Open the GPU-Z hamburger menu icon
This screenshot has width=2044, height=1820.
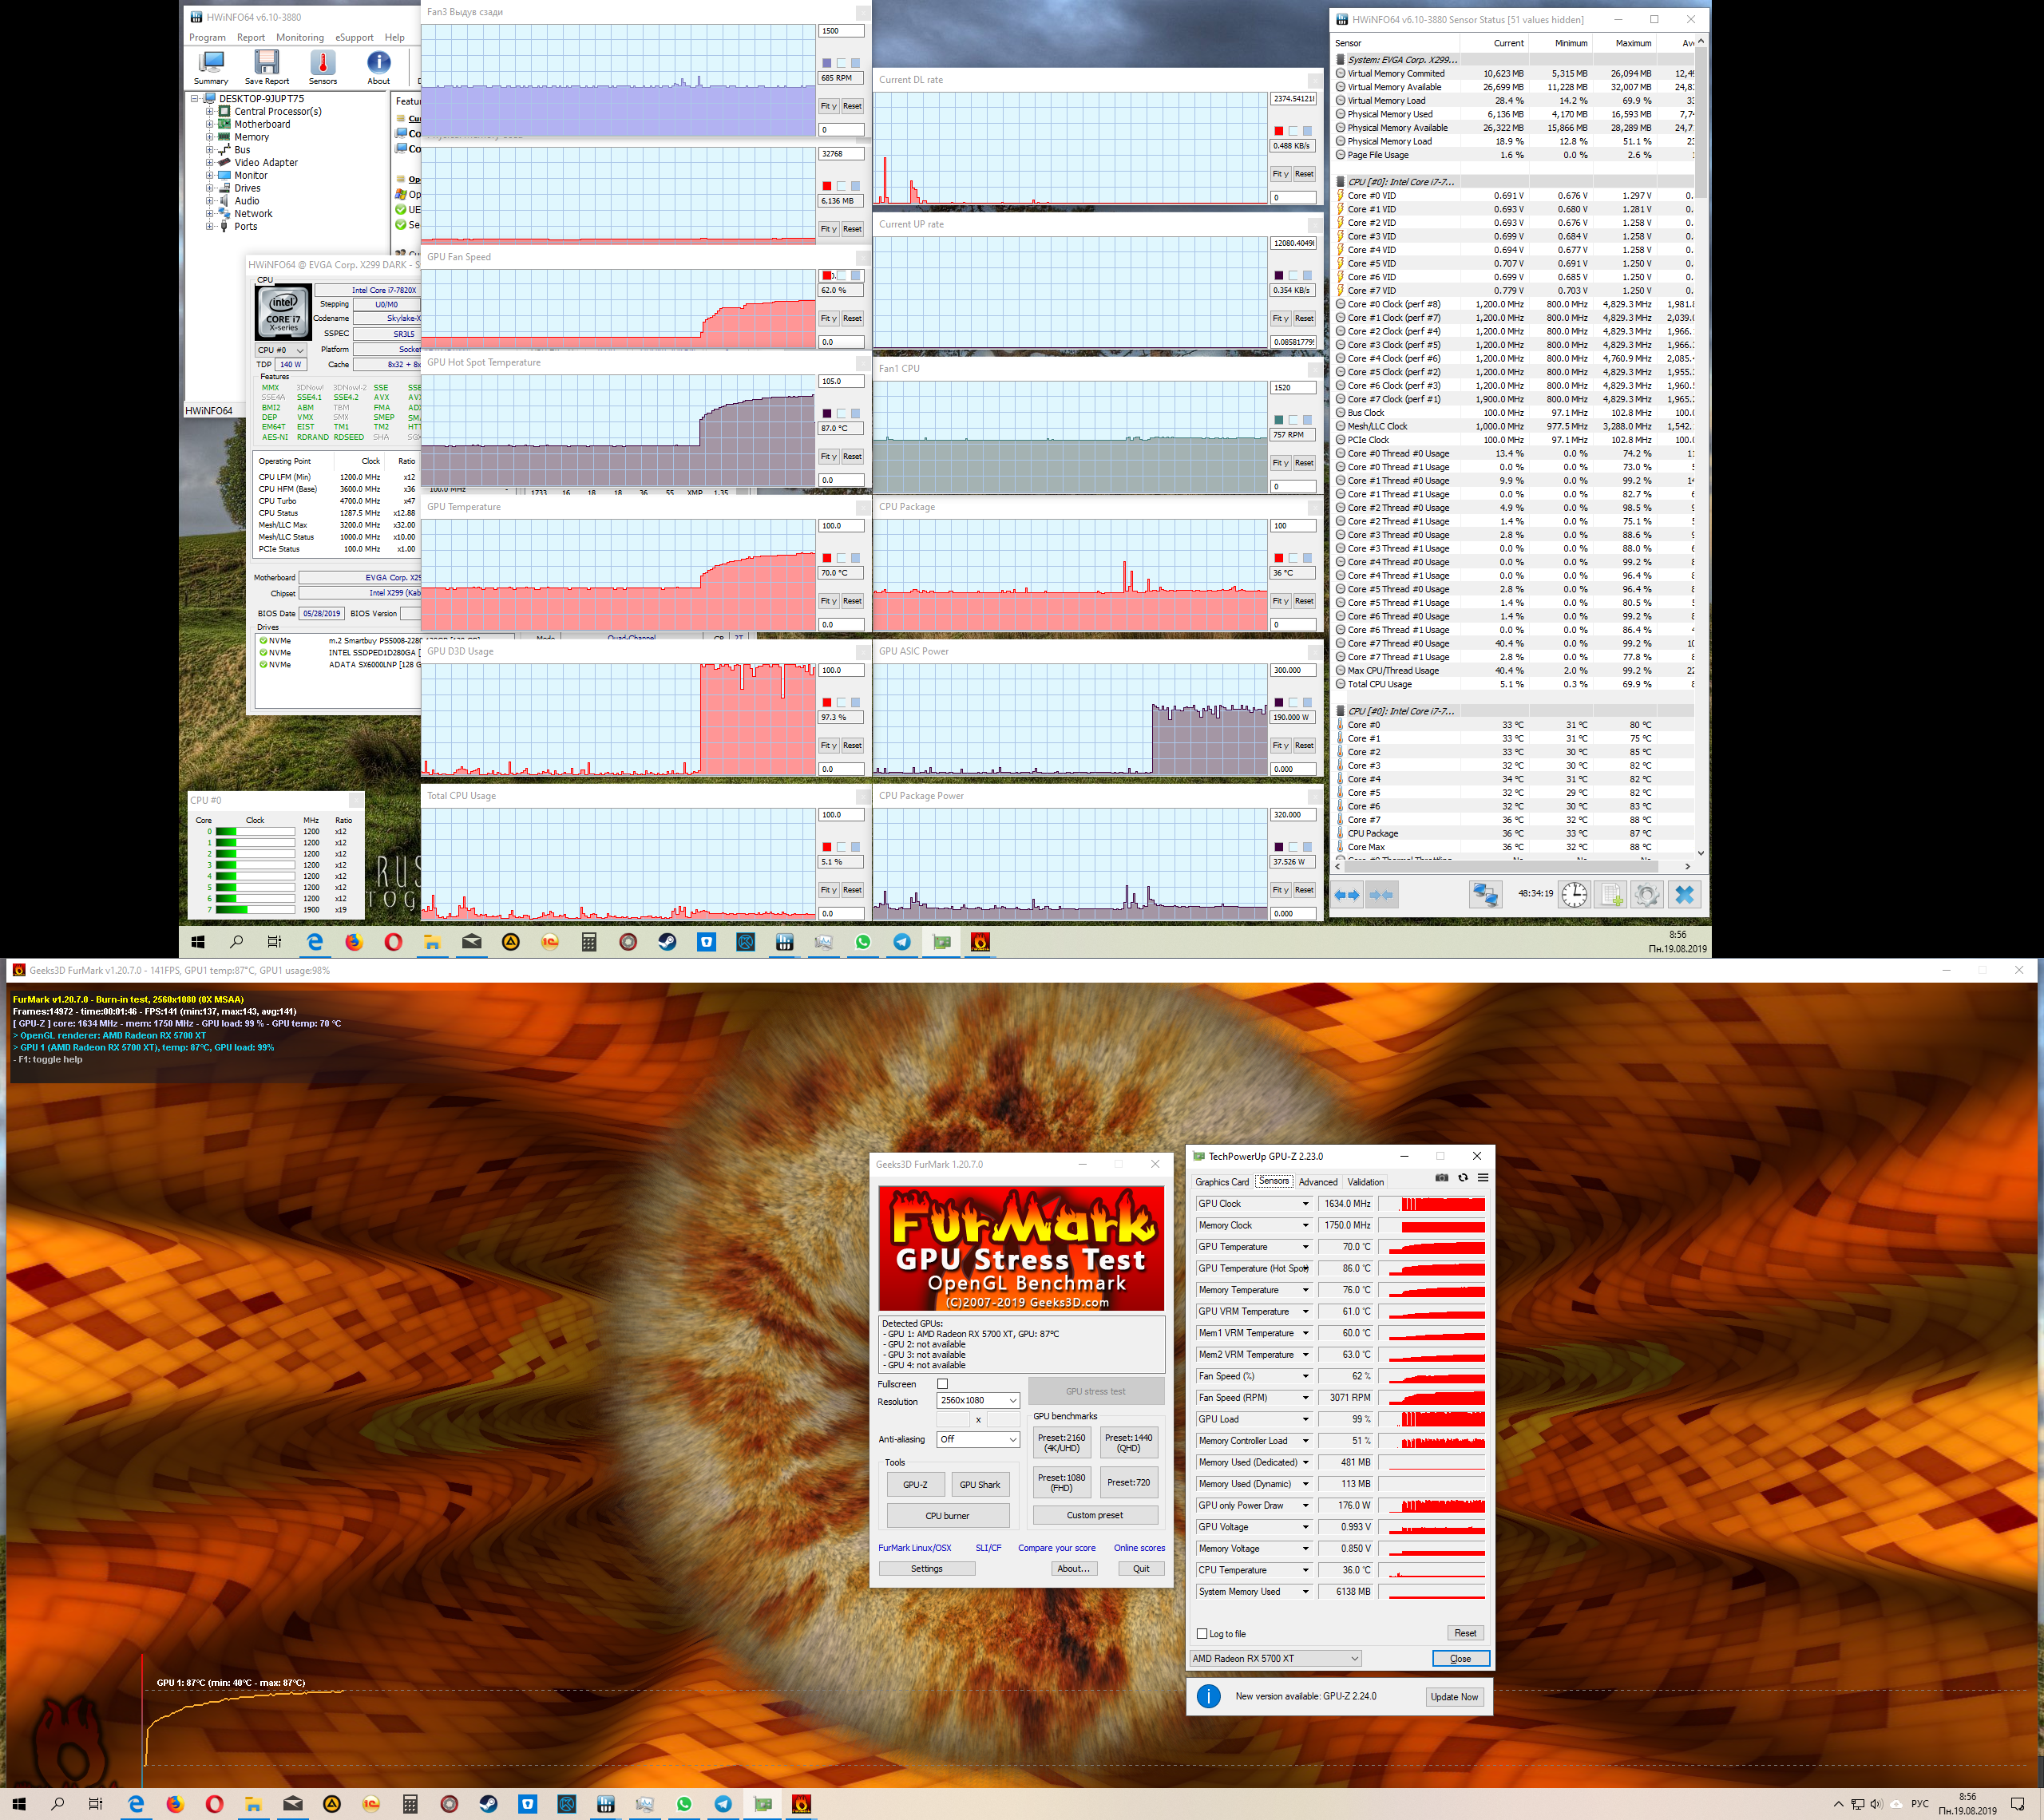pyautogui.click(x=1483, y=1178)
